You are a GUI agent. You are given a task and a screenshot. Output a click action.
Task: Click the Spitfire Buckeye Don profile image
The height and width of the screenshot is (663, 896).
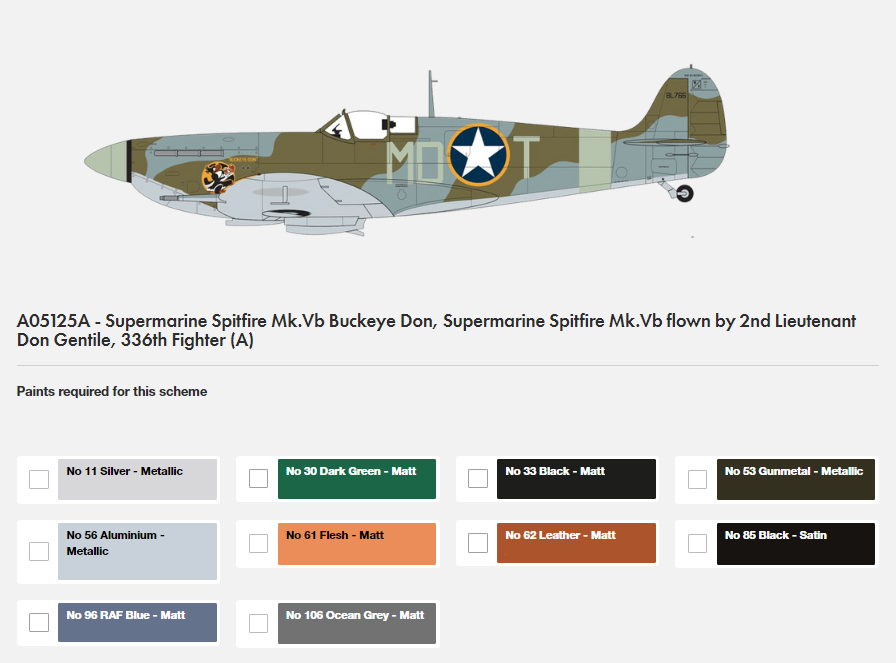coord(407,150)
